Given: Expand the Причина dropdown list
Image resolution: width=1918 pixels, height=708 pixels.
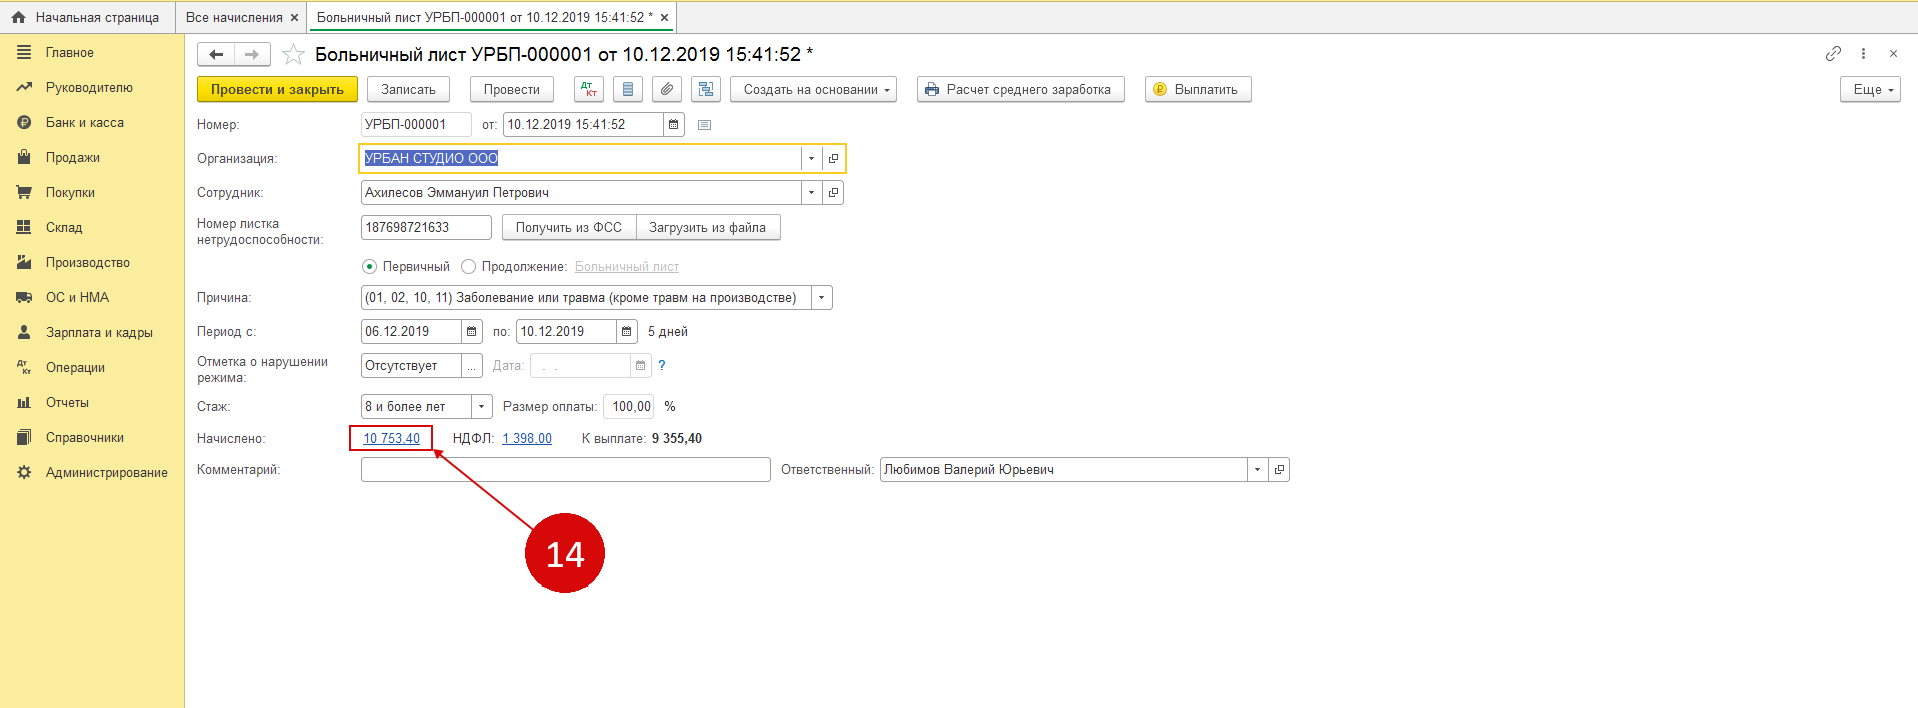Looking at the screenshot, I should 821,298.
